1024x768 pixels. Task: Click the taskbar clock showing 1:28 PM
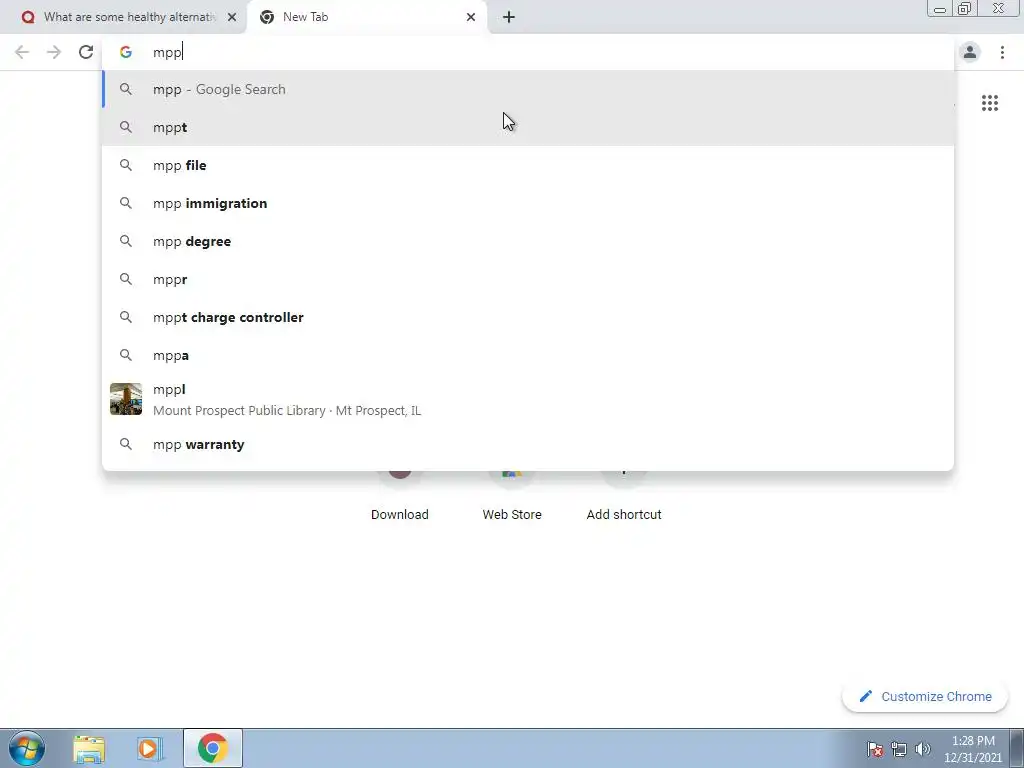pyautogui.click(x=973, y=749)
